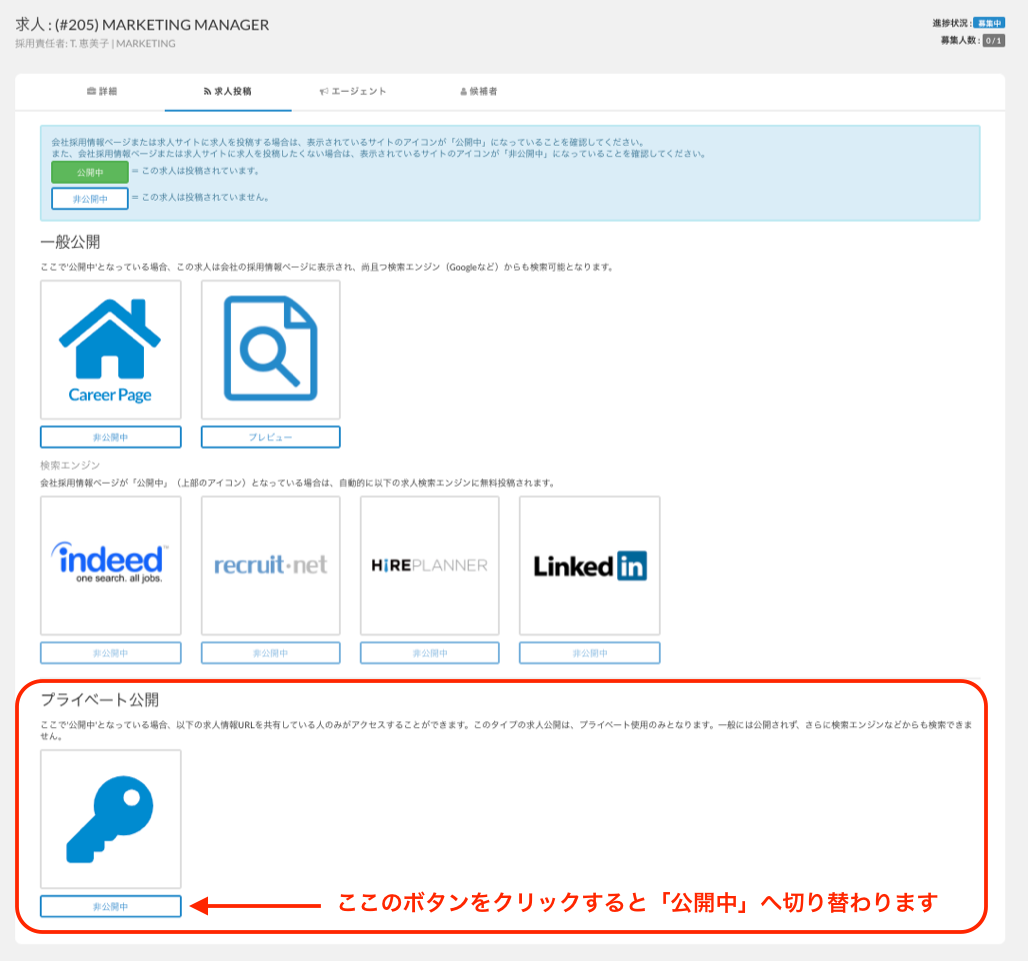Image resolution: width=1028 pixels, height=961 pixels.
Task: Open the 詳細 tab
Action: pyautogui.click(x=102, y=91)
